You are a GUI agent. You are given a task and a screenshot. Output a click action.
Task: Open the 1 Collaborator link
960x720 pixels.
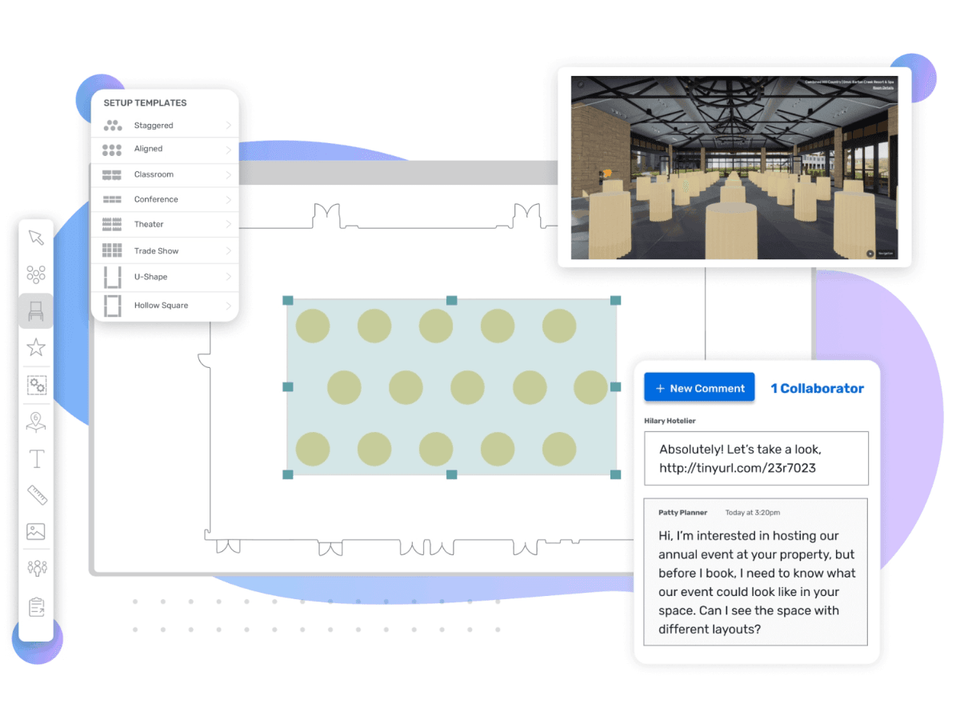[816, 388]
